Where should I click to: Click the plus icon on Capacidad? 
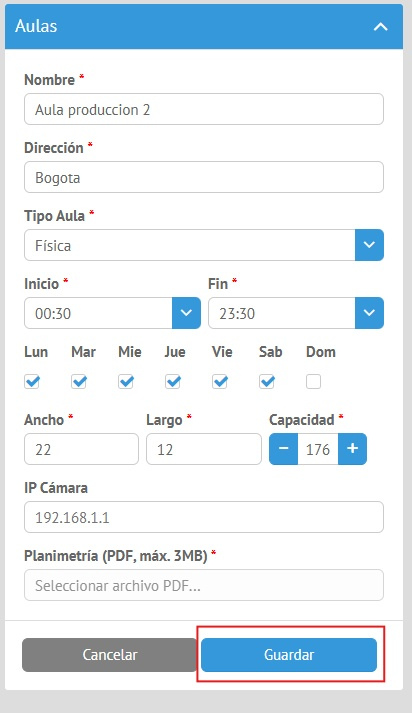(352, 449)
